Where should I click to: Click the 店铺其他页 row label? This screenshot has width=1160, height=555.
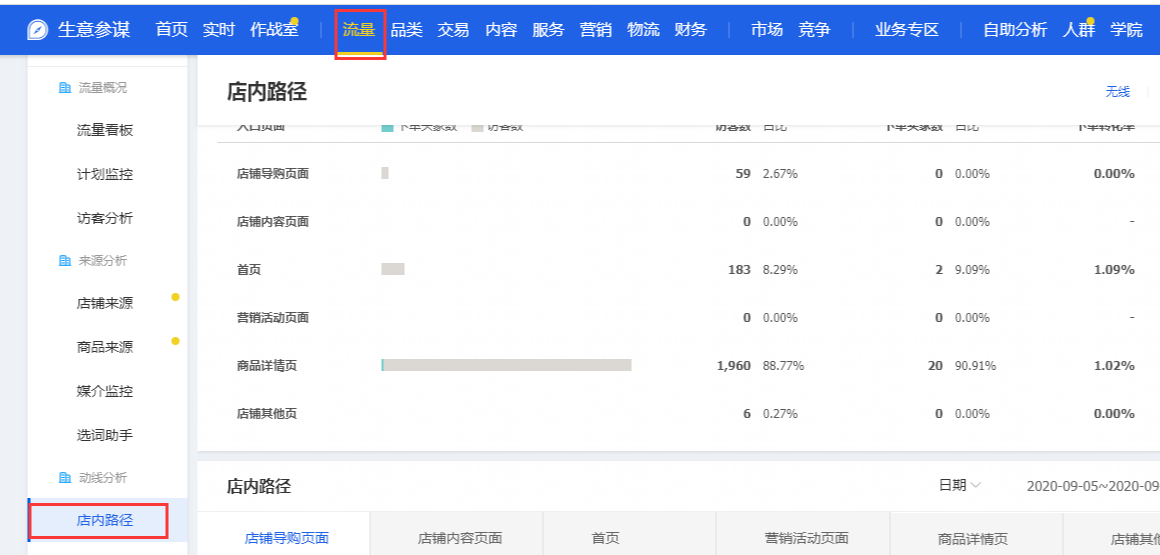(267, 414)
